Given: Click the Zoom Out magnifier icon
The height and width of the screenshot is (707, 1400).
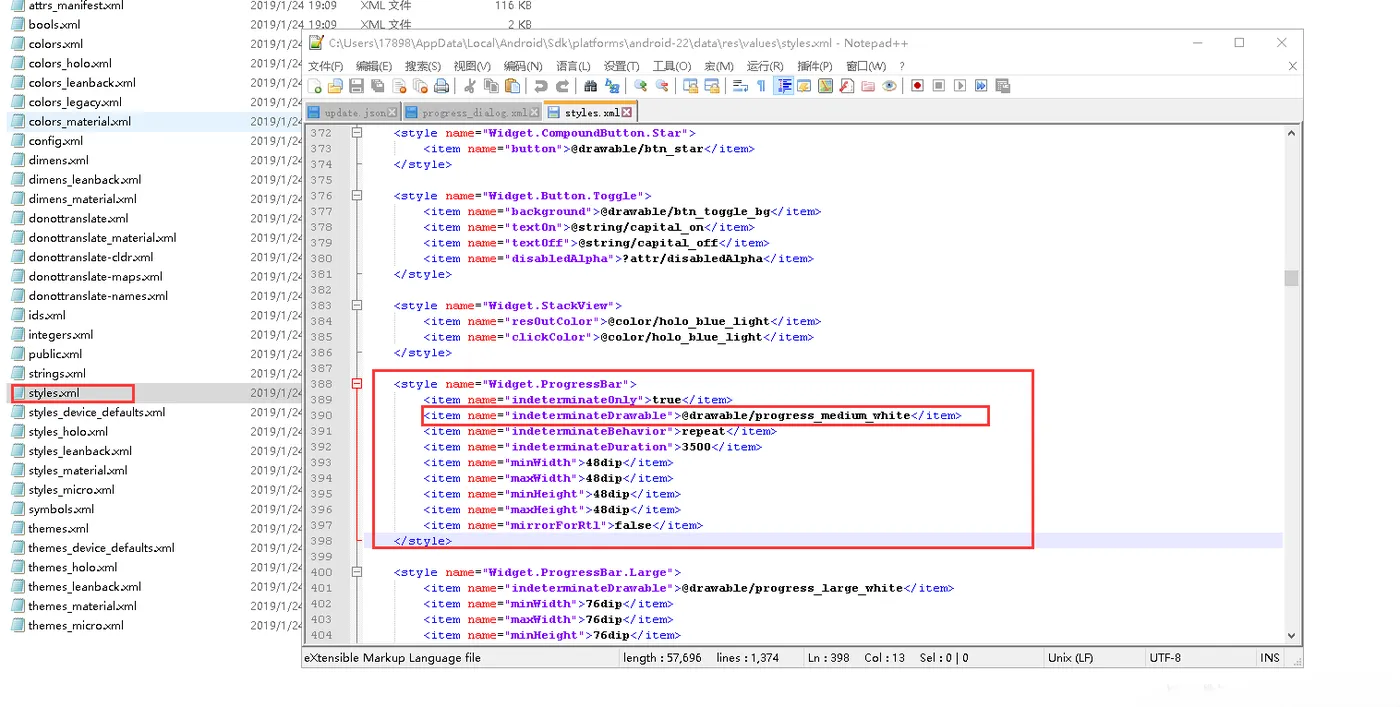Looking at the screenshot, I should (x=662, y=86).
